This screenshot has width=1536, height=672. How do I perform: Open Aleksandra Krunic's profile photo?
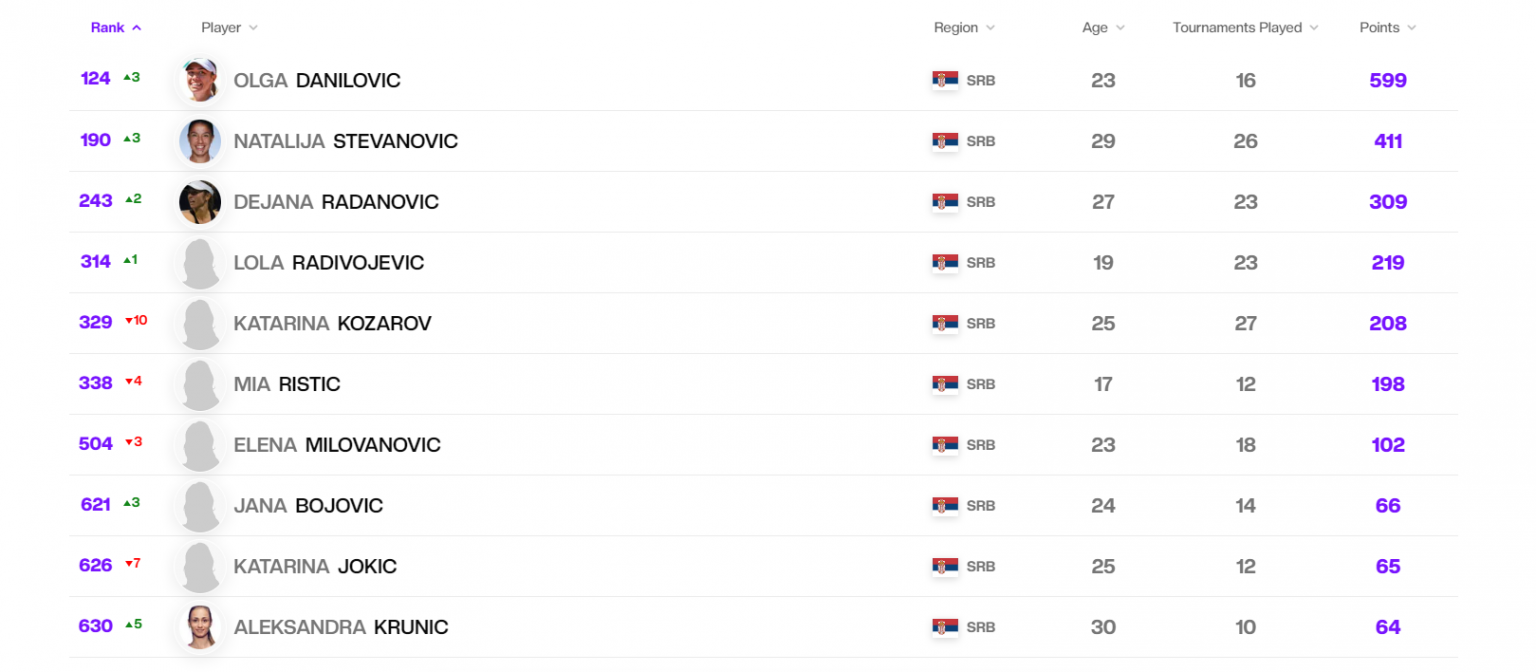[200, 627]
